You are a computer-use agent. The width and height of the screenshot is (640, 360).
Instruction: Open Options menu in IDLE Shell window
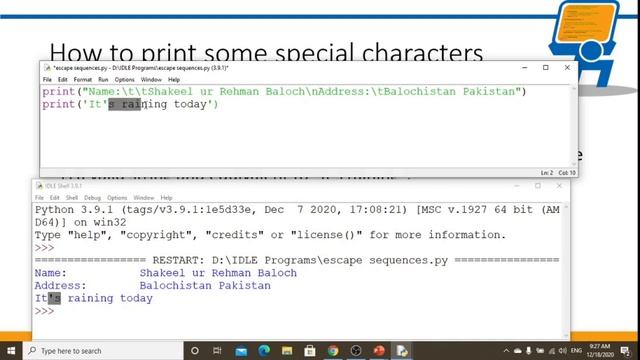point(117,198)
